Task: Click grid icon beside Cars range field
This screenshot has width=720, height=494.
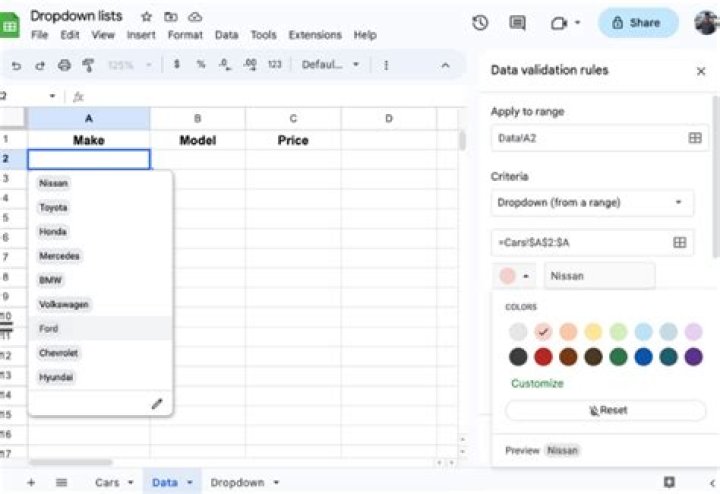Action: pos(680,242)
